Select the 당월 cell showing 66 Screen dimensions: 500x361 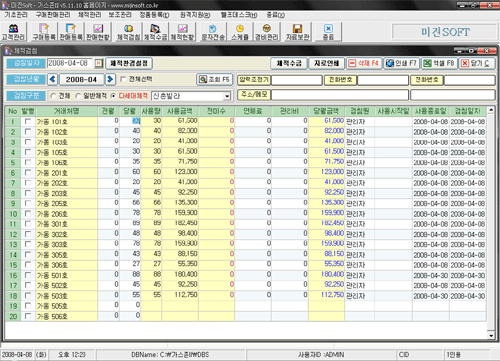(x=130, y=203)
